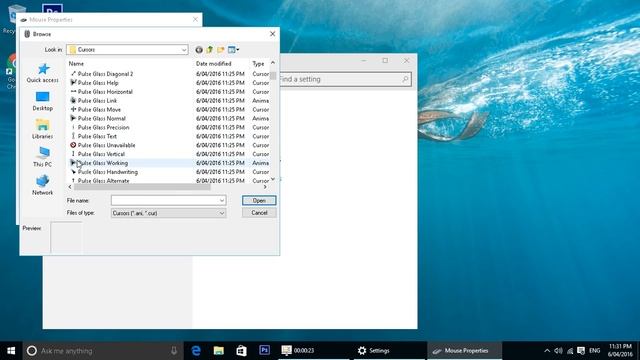
Task: Select Desktop in the places bar
Action: 42,102
